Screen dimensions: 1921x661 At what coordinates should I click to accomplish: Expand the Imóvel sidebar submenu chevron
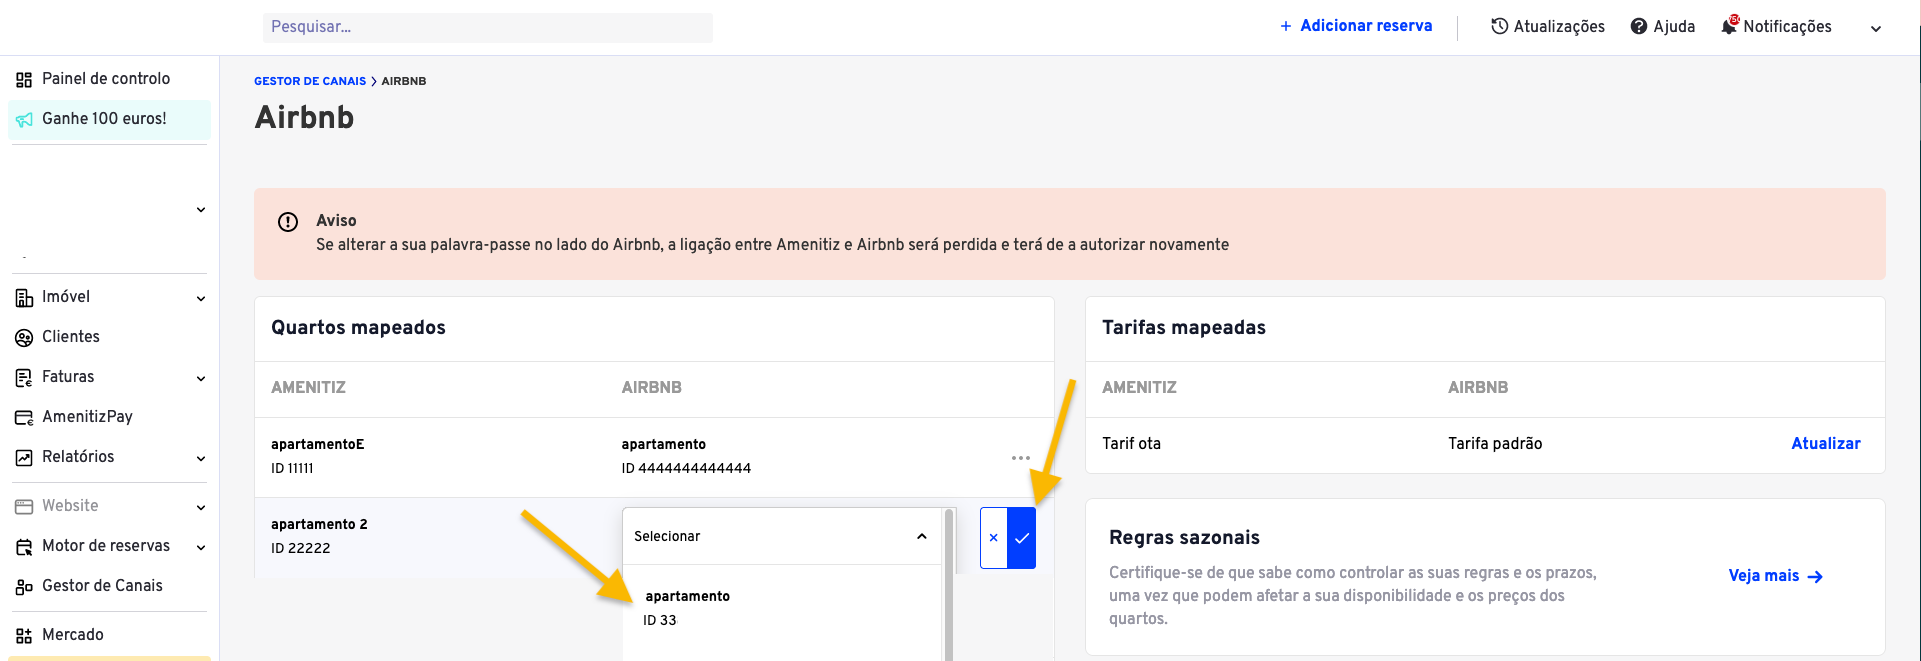(201, 299)
